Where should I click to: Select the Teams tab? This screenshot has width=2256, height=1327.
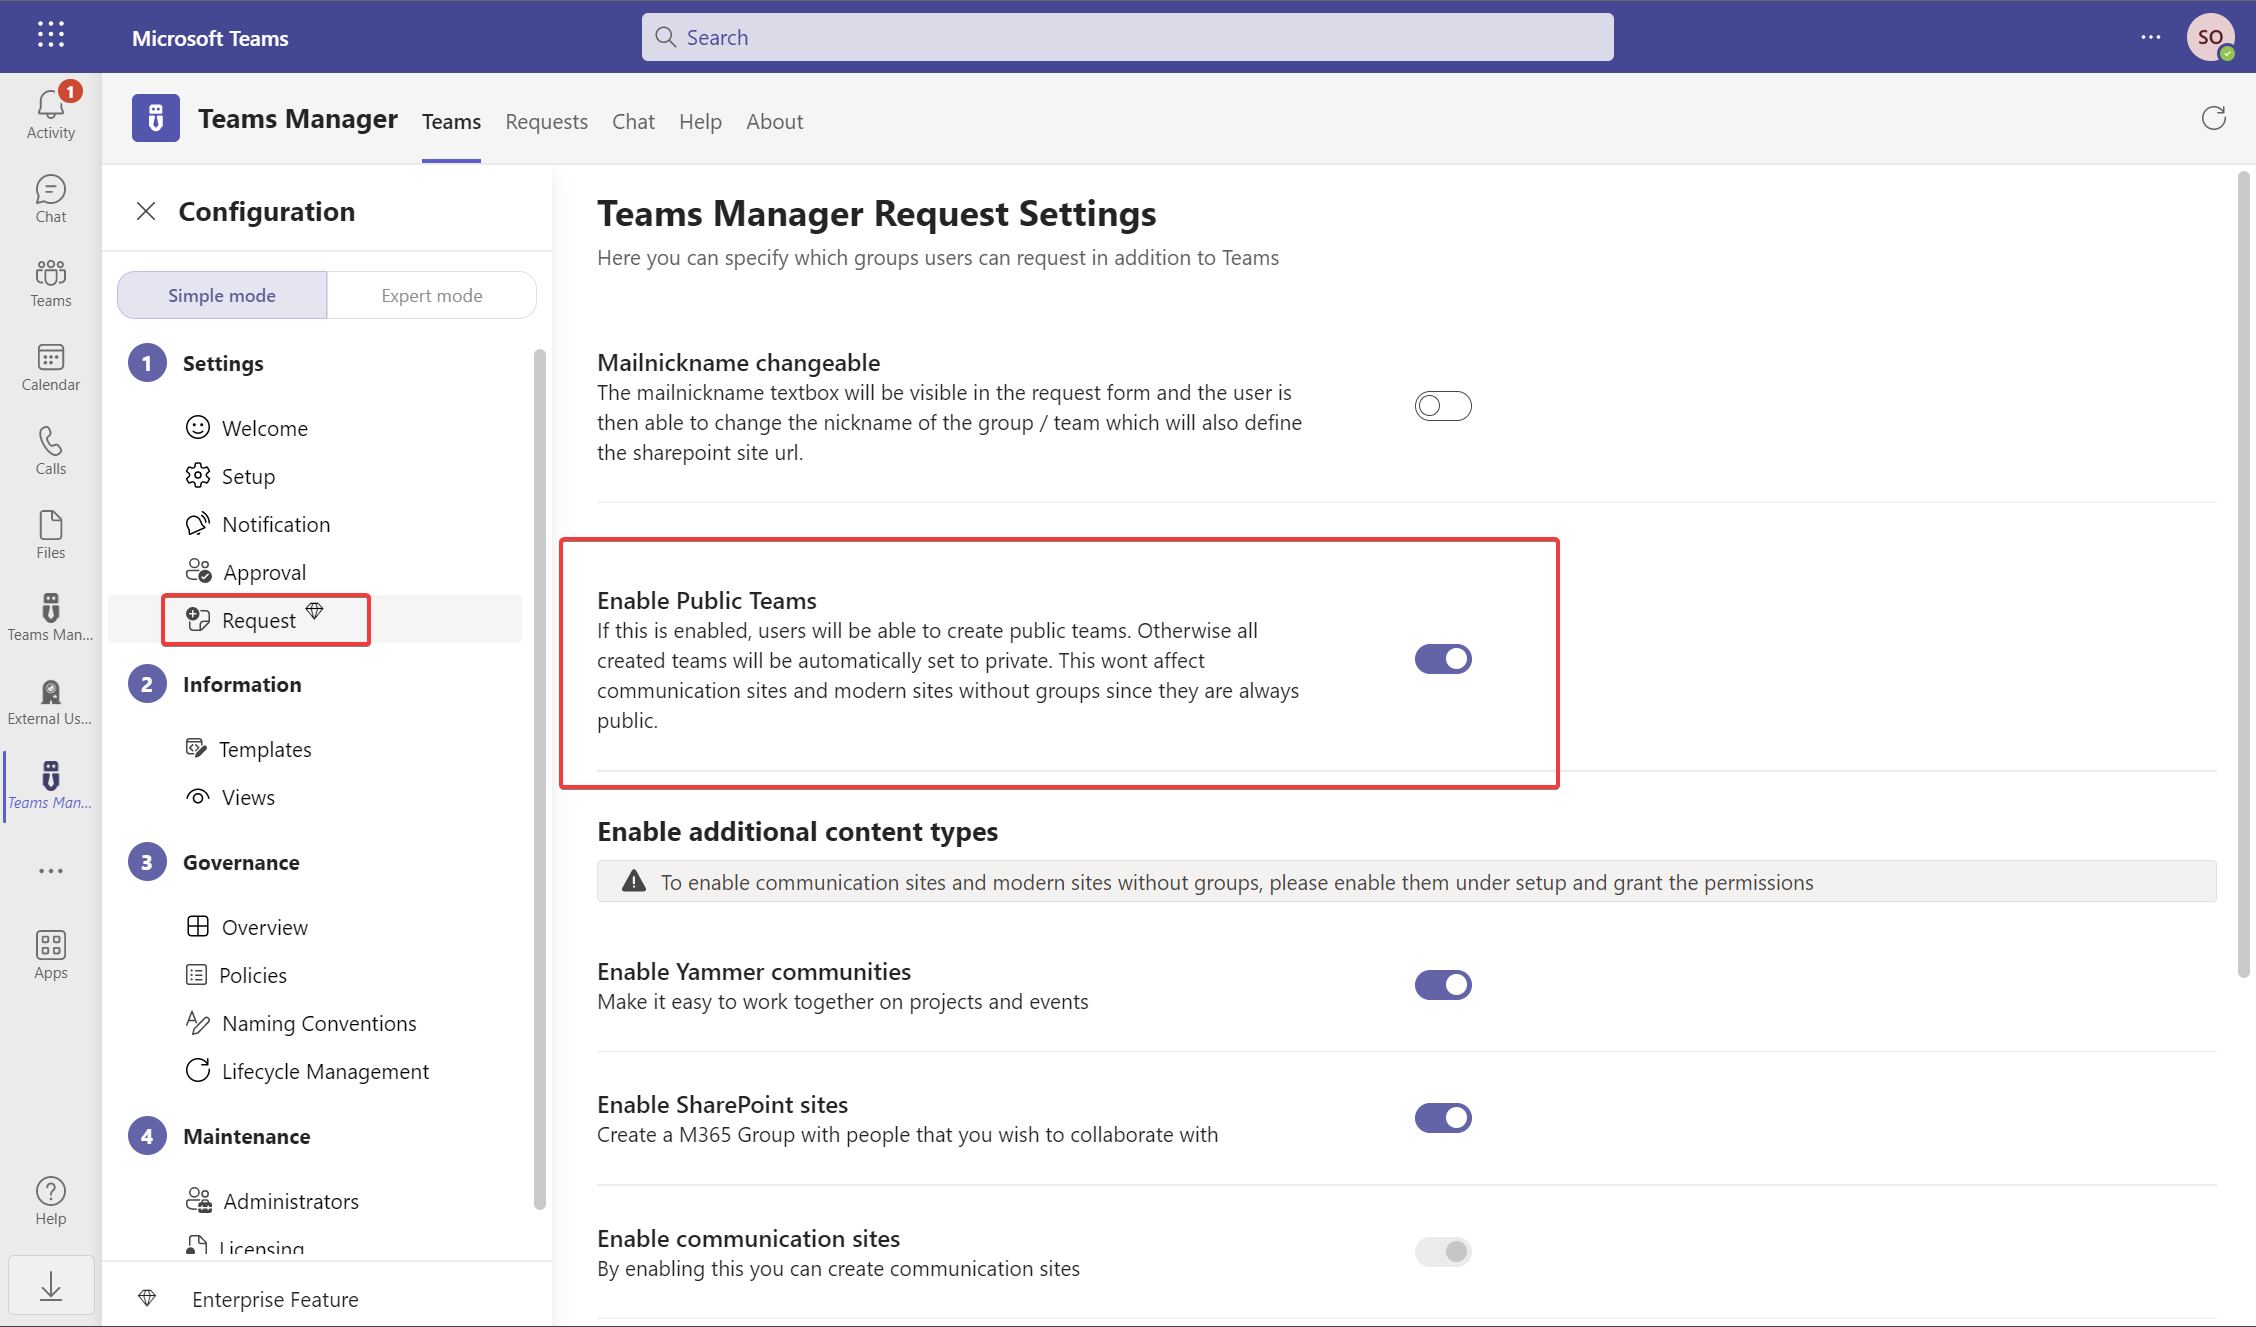[451, 121]
